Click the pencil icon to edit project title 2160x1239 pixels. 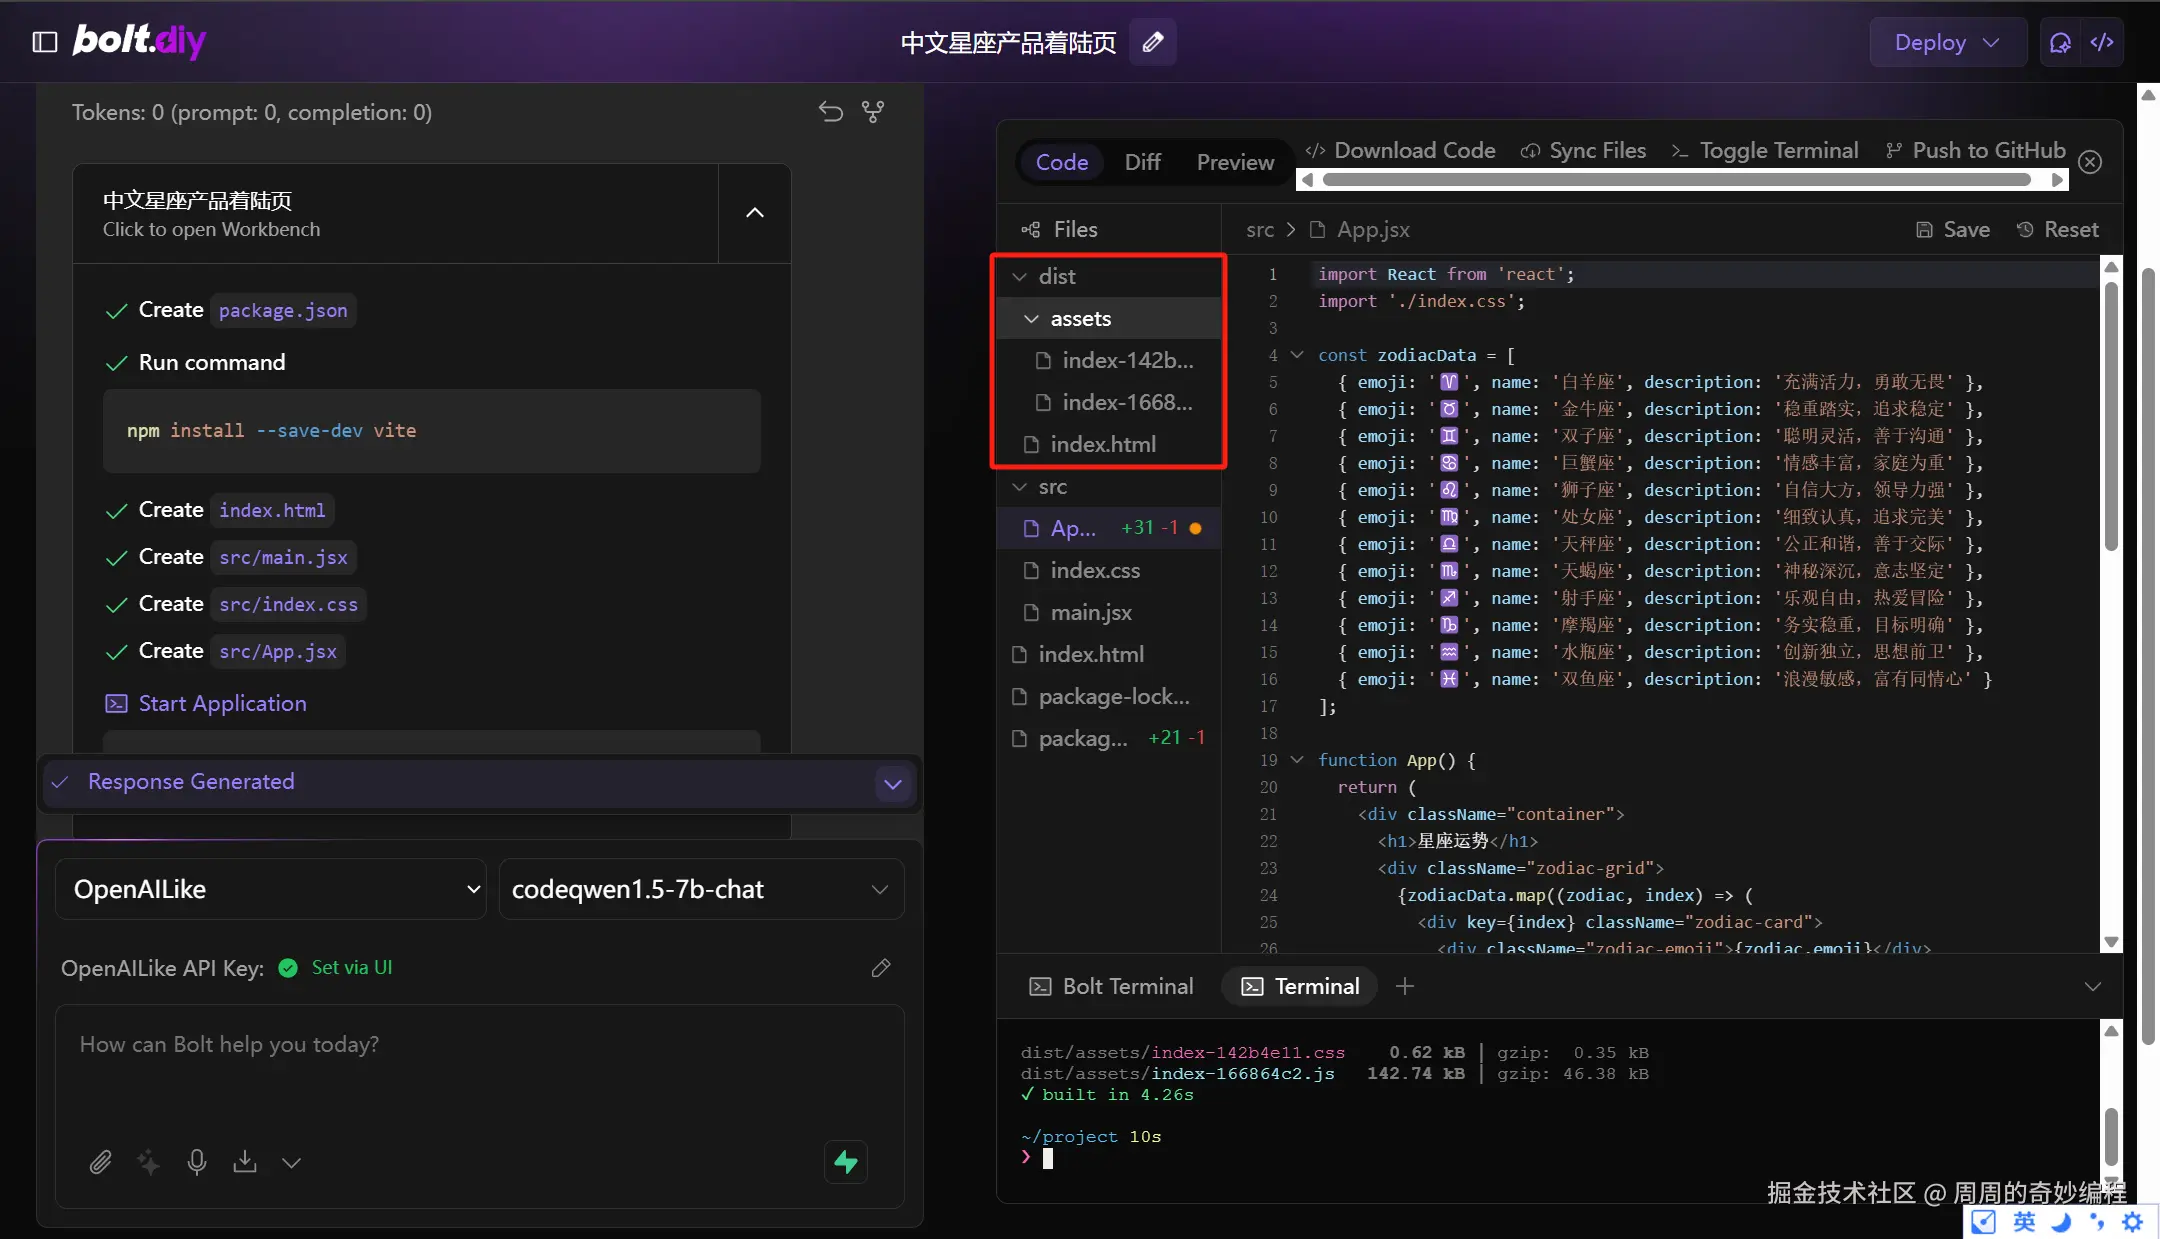point(1152,42)
